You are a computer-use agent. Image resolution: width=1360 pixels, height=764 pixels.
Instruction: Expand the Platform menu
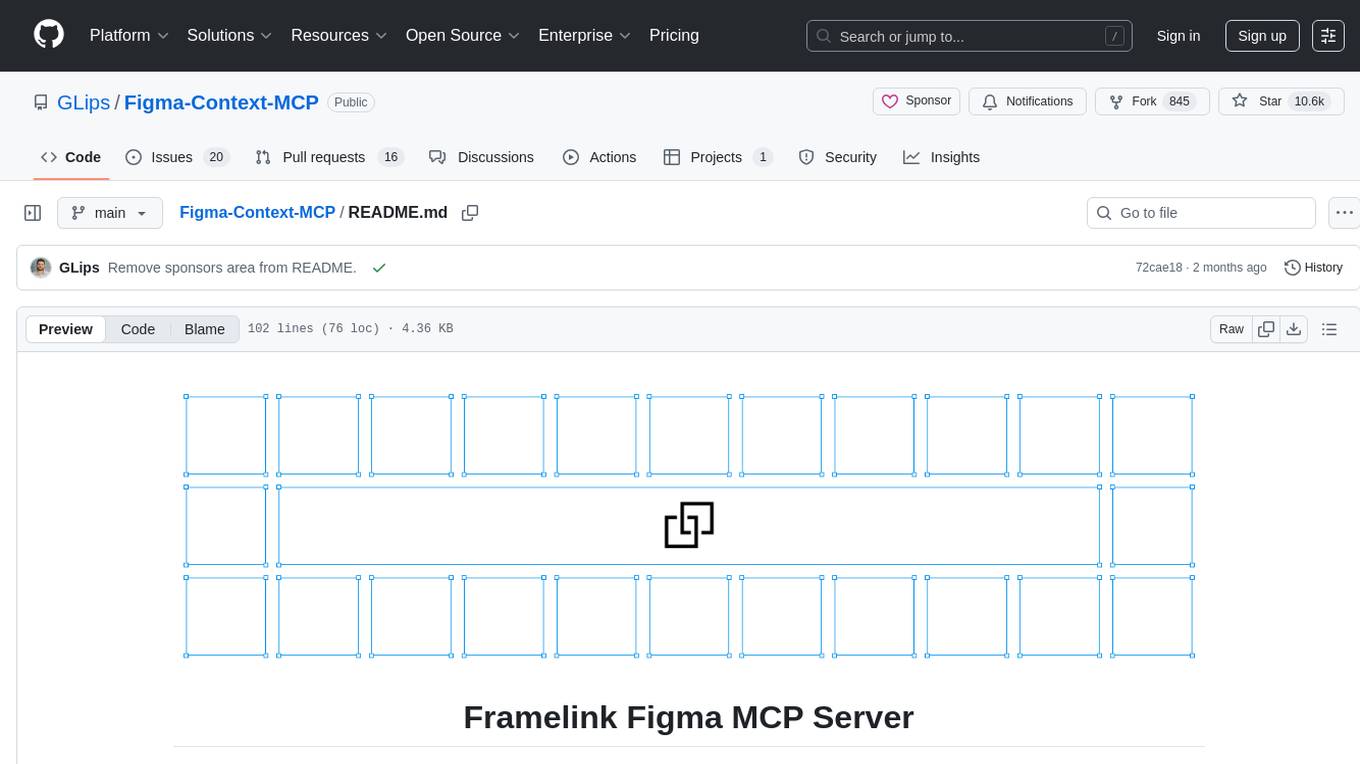tap(129, 35)
